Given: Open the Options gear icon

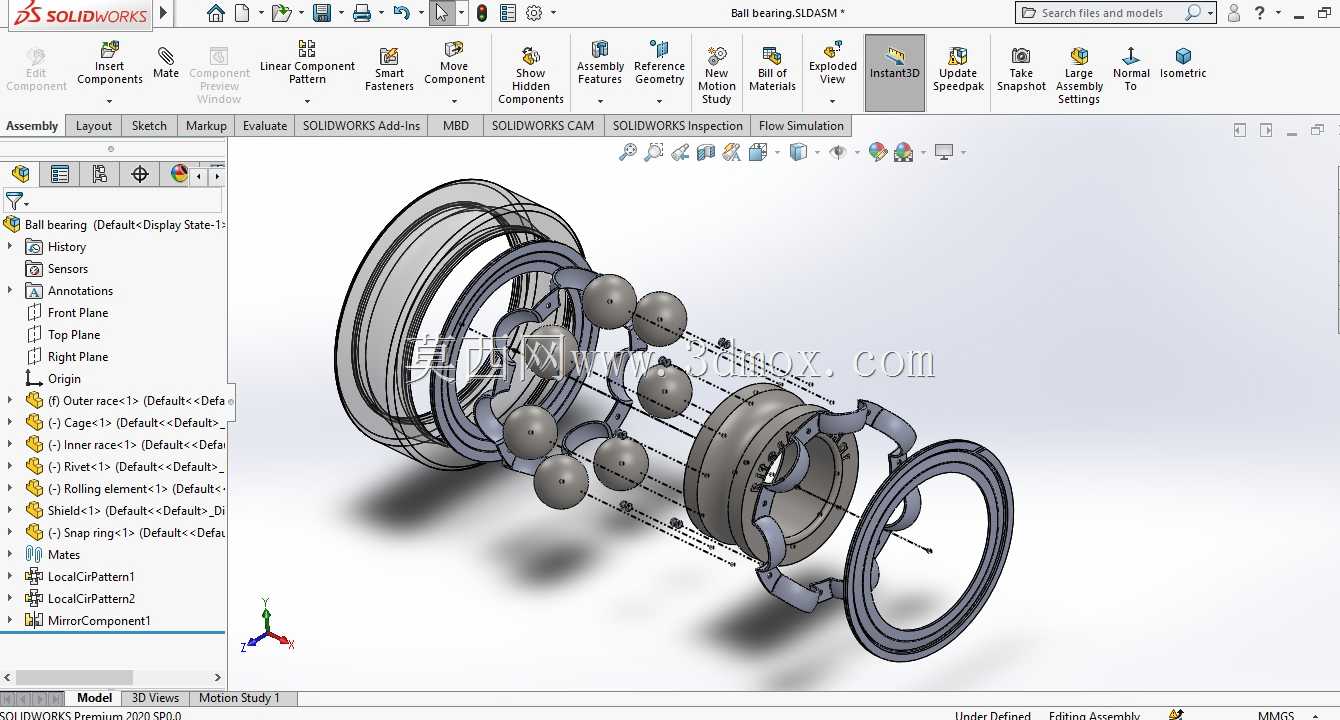Looking at the screenshot, I should [x=534, y=13].
